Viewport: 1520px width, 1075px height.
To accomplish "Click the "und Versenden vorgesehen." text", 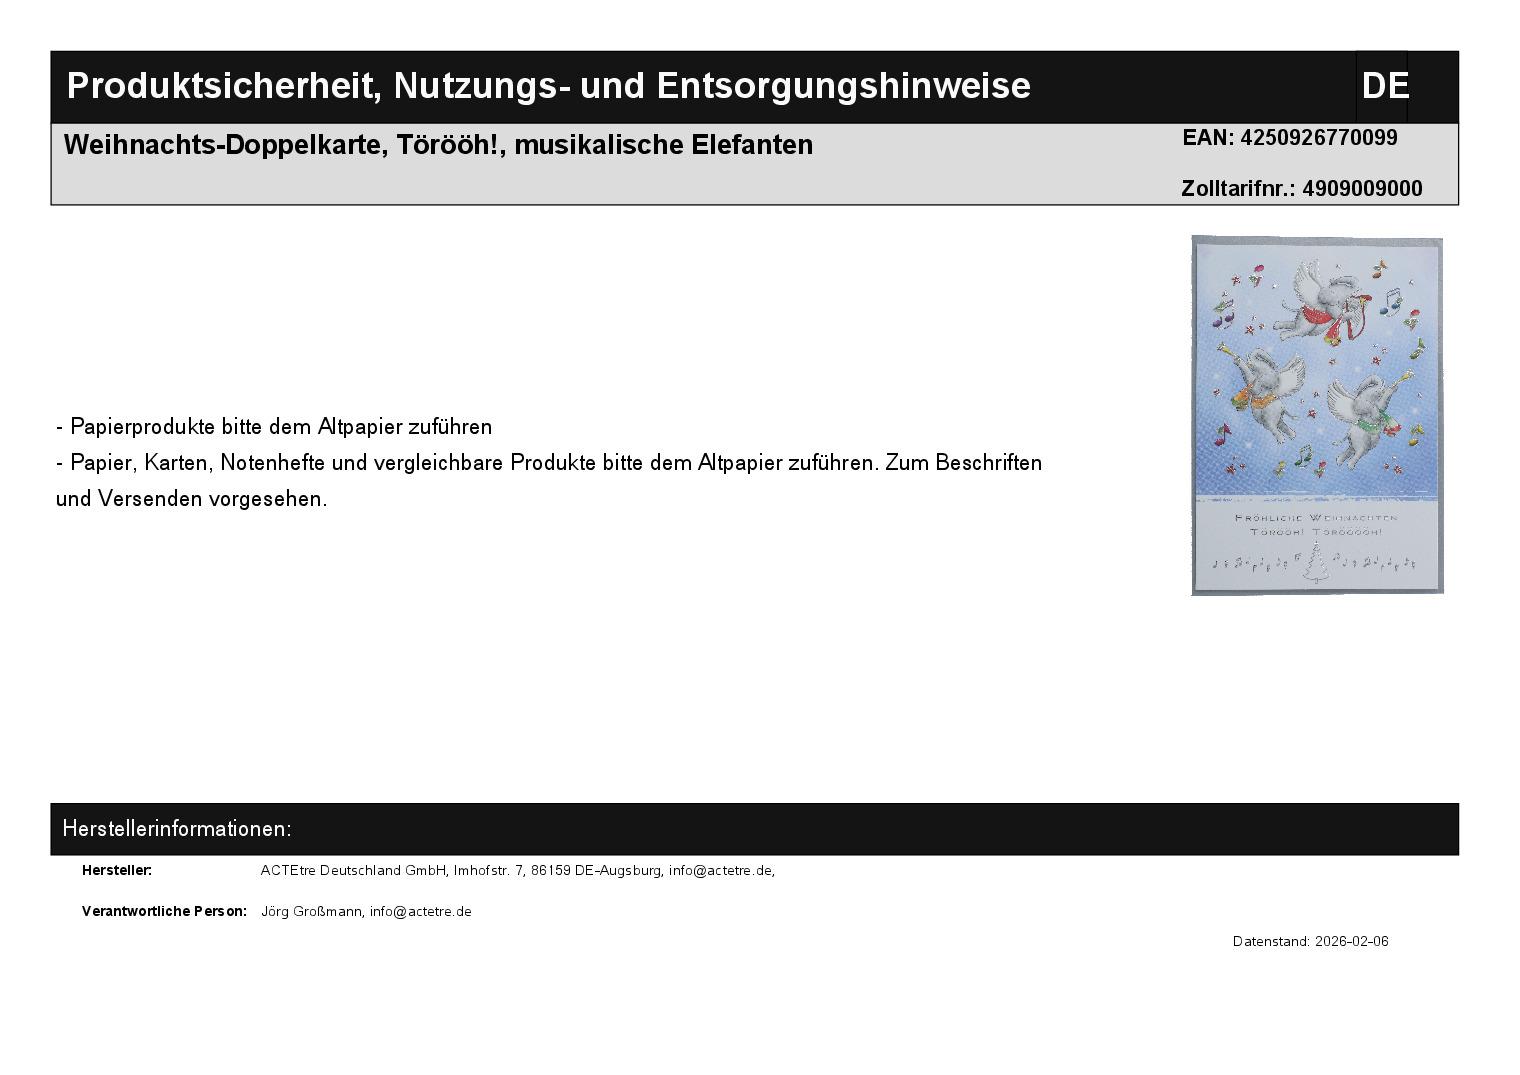I will [192, 499].
